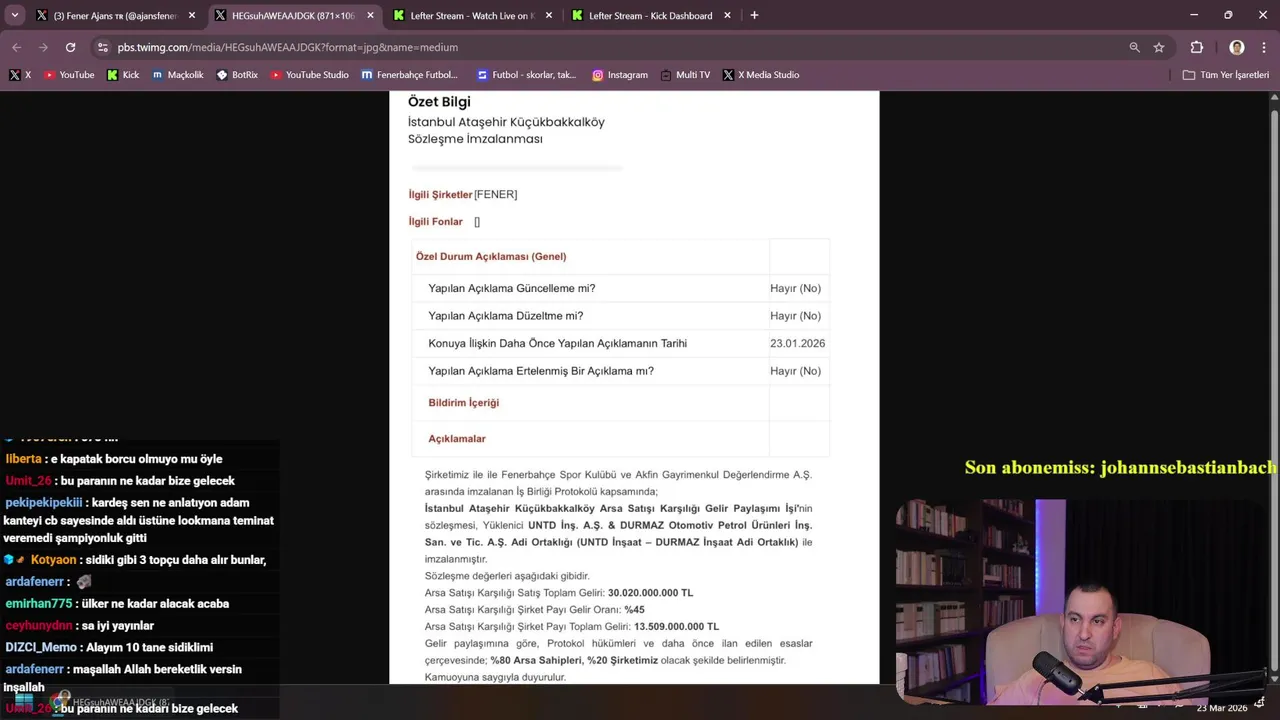Open the Kick bookmark

point(123,75)
